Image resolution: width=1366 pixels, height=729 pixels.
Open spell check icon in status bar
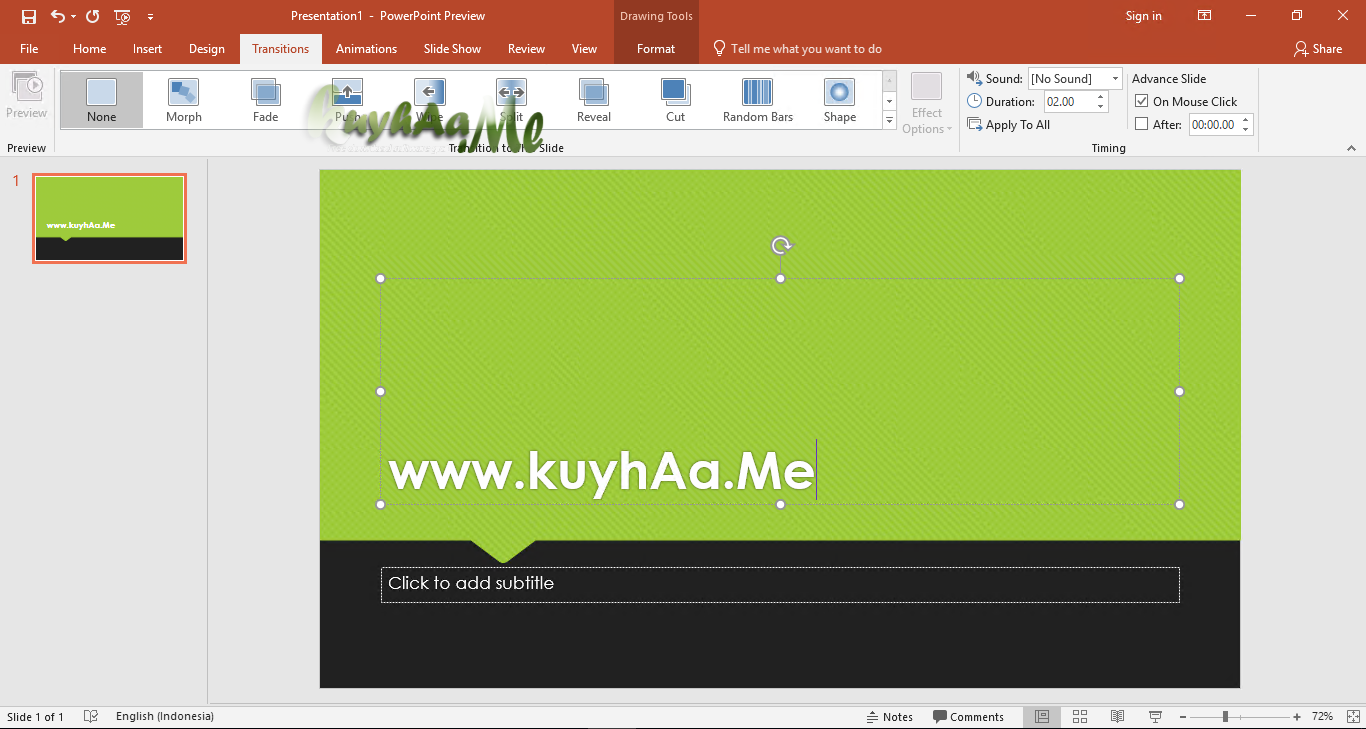tap(91, 716)
